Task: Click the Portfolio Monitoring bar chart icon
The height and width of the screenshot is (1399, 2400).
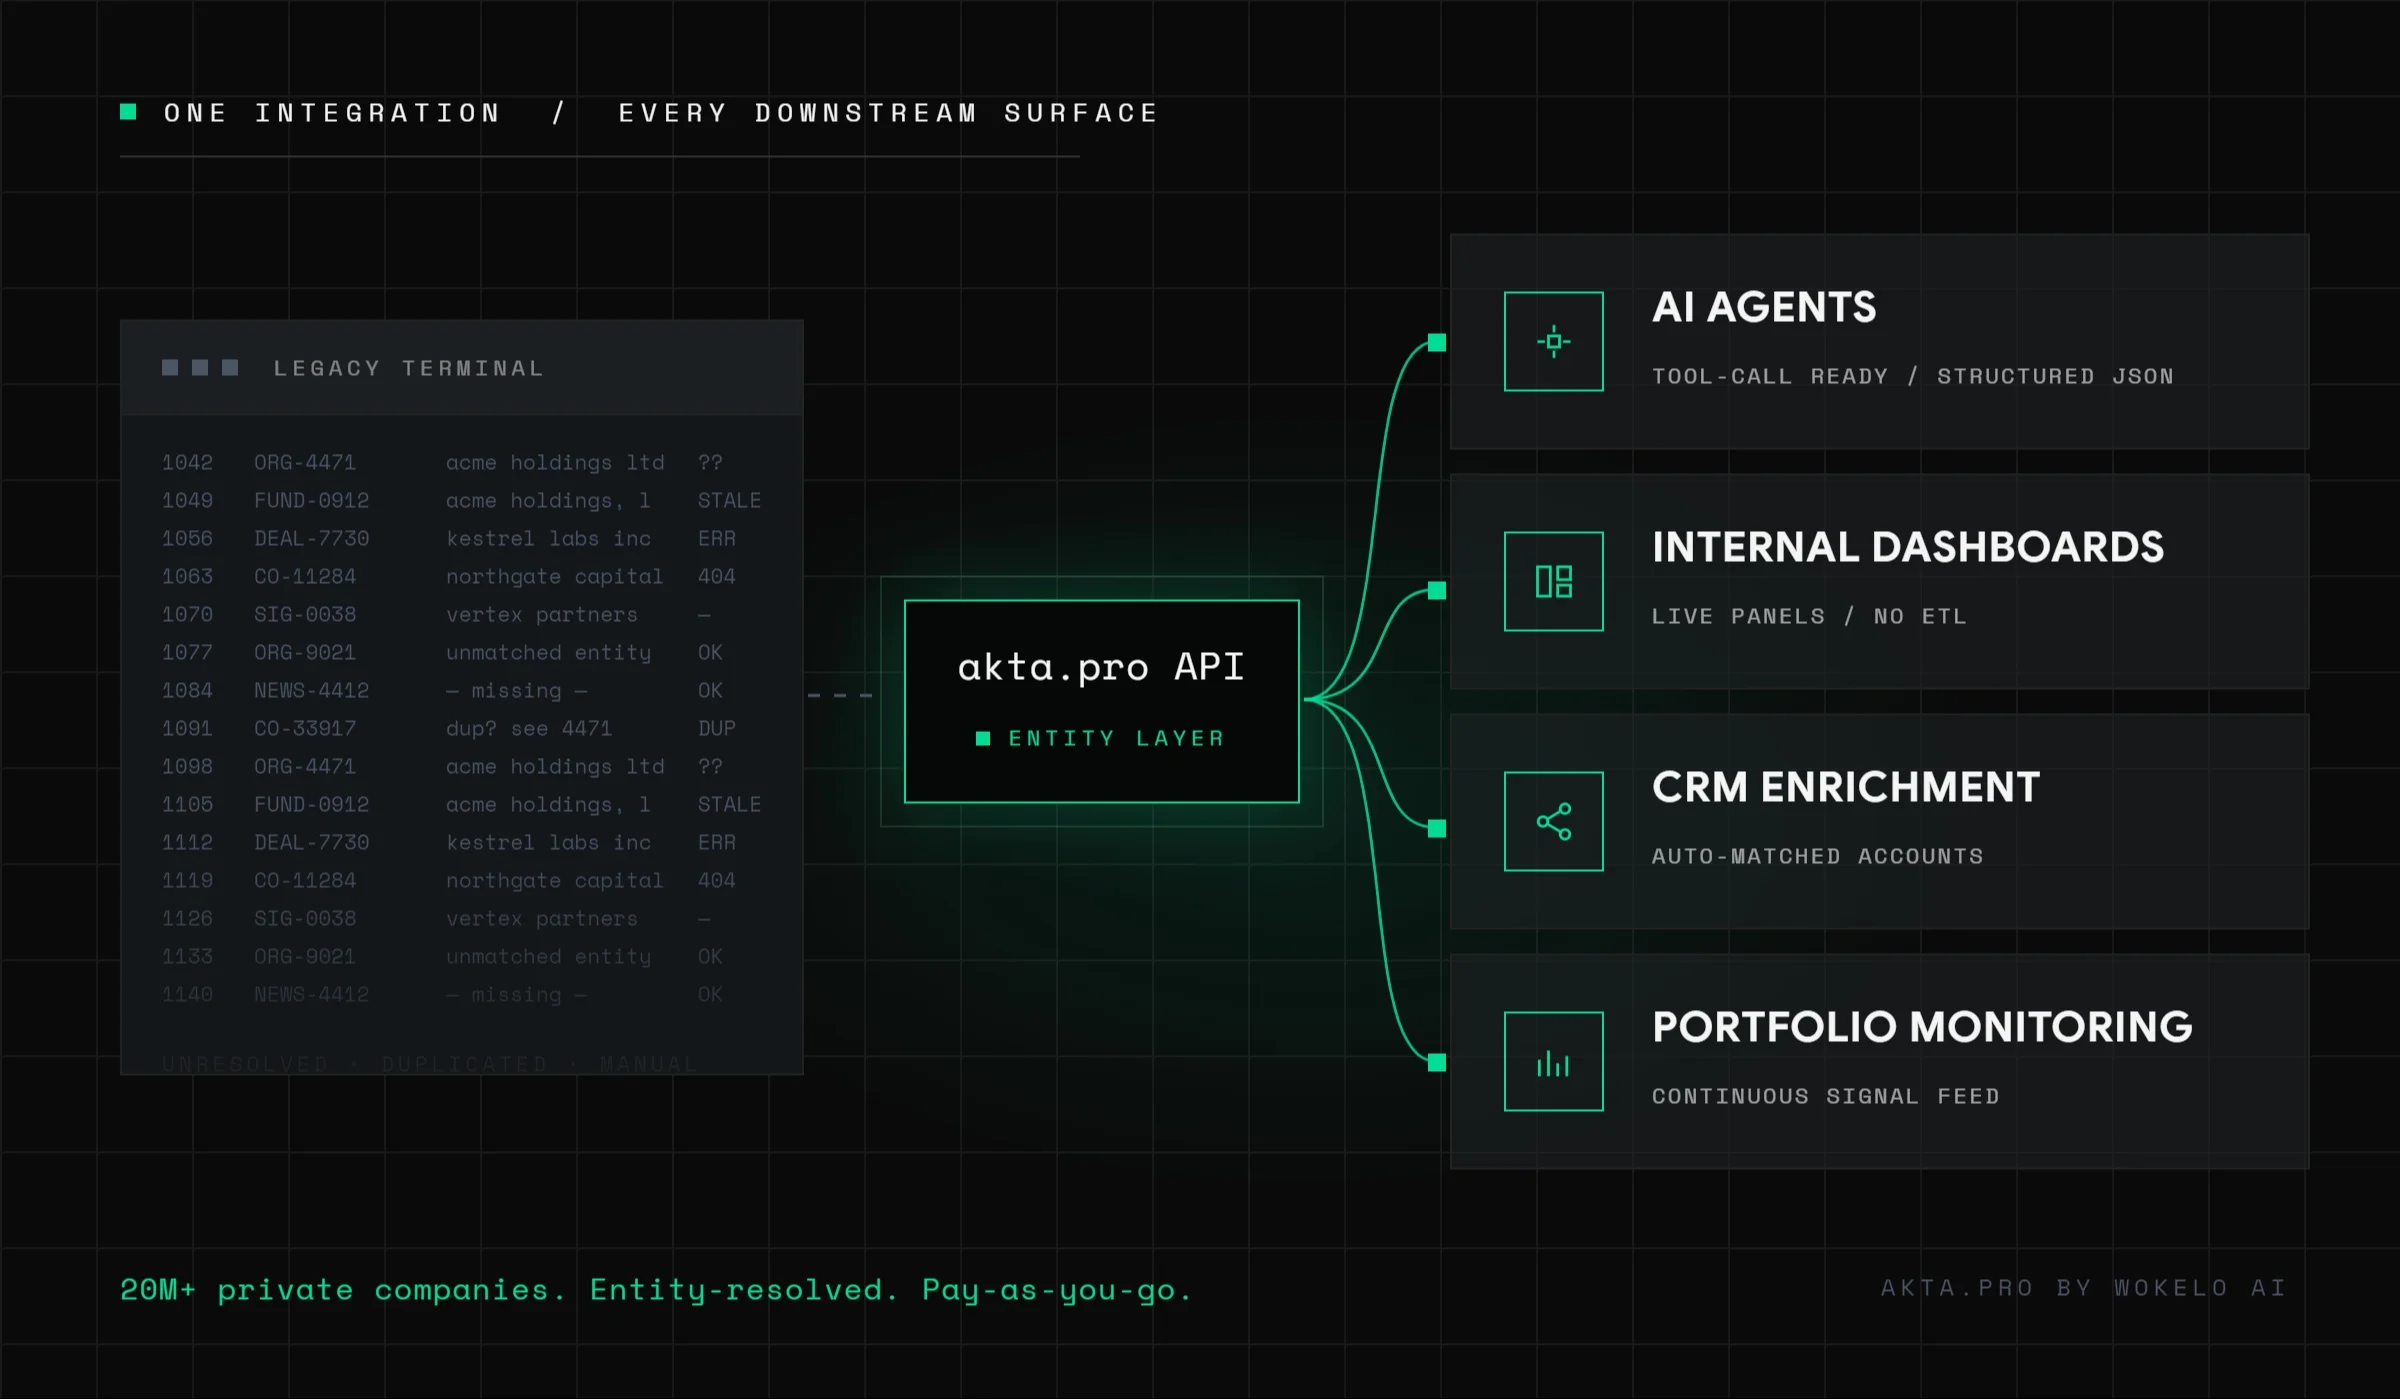Action: [x=1553, y=1061]
